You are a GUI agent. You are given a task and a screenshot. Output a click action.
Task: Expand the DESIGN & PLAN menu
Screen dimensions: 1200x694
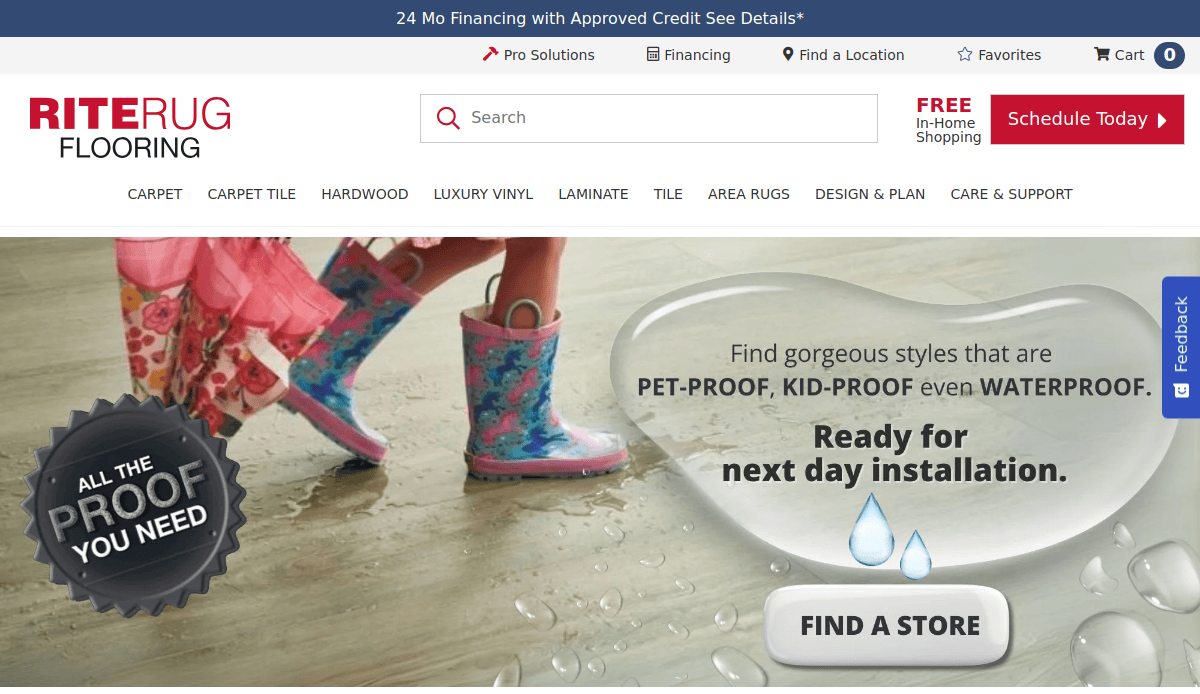click(870, 194)
